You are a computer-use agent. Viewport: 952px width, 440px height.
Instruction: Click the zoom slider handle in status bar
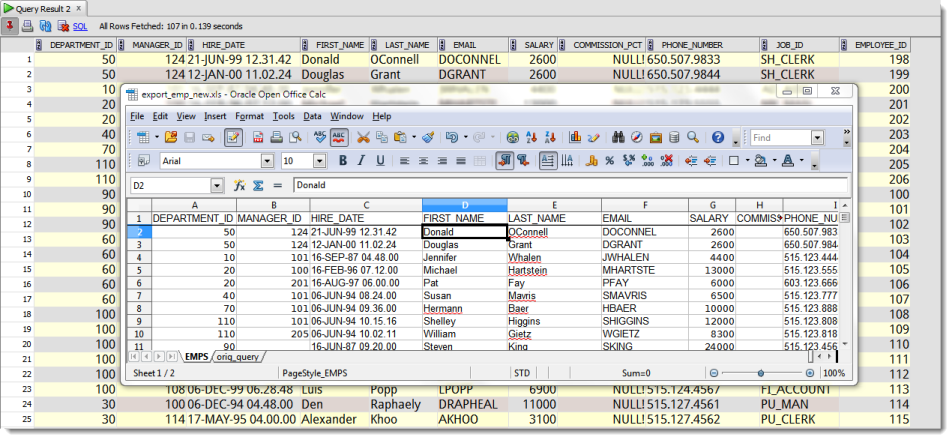[761, 373]
